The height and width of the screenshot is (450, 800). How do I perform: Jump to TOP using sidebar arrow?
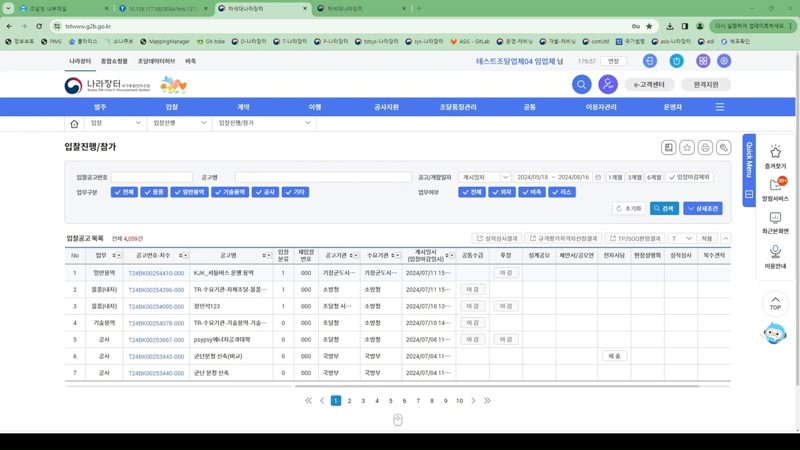tap(775, 303)
